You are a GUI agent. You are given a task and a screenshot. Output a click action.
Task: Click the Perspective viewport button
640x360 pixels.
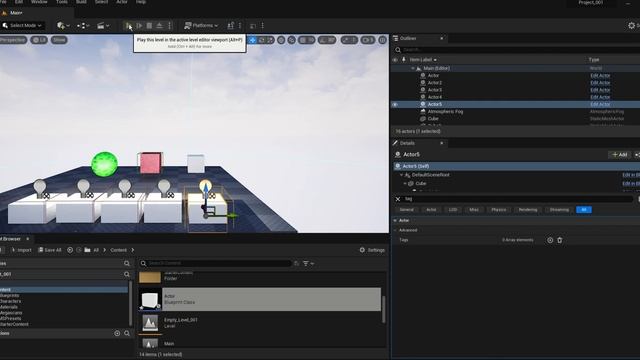click(13, 40)
